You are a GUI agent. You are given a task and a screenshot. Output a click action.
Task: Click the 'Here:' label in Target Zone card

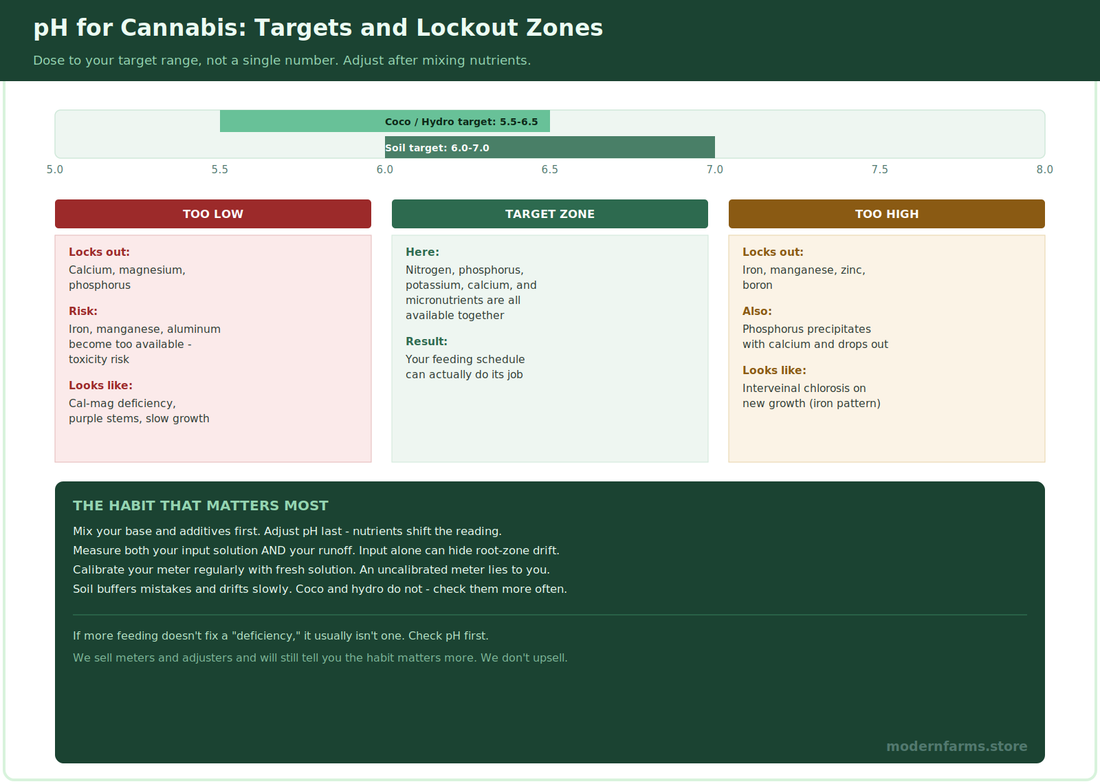click(x=422, y=252)
